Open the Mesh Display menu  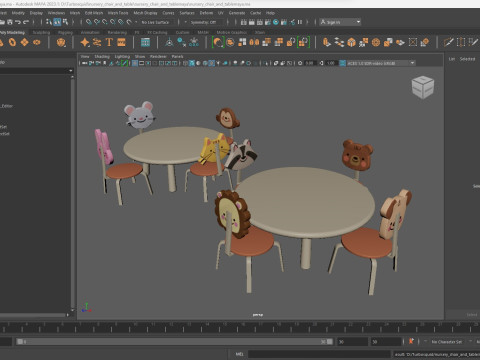tap(145, 13)
